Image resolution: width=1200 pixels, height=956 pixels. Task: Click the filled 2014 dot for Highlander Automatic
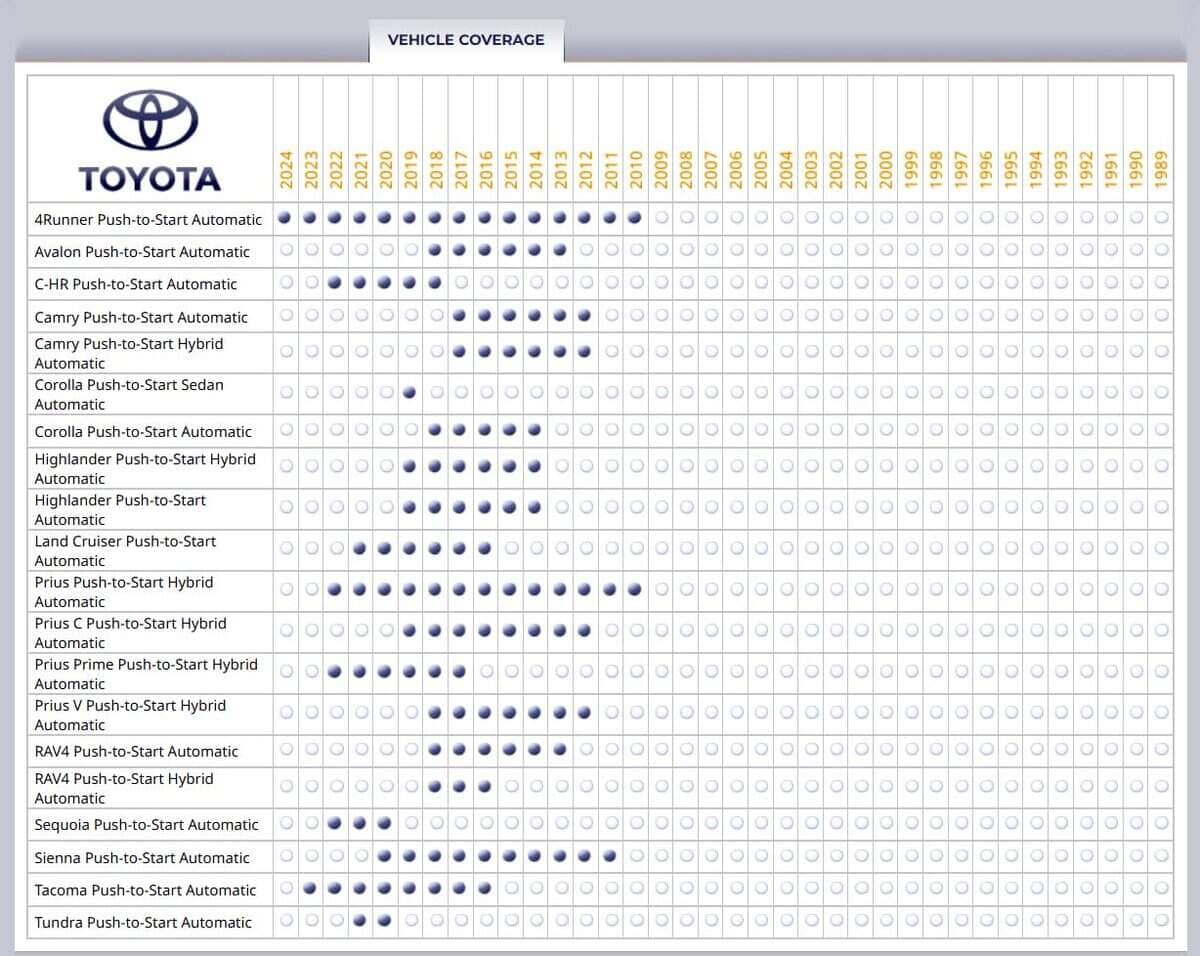tap(535, 507)
